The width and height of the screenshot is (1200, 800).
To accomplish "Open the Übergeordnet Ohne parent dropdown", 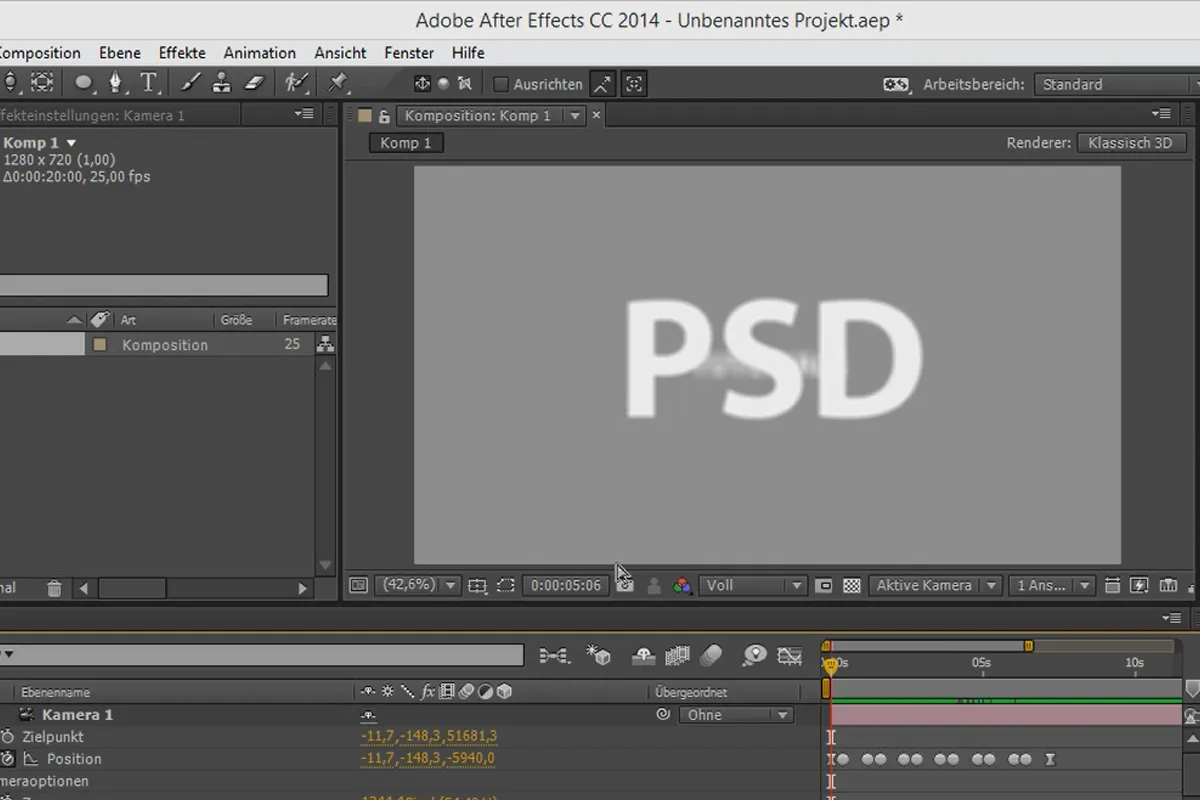I will [x=735, y=715].
